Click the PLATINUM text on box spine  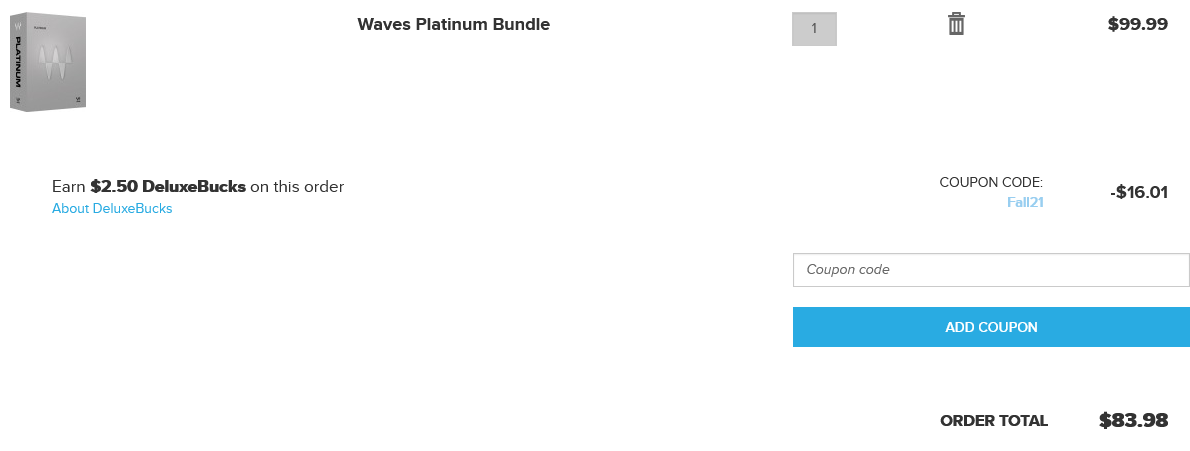coord(18,63)
